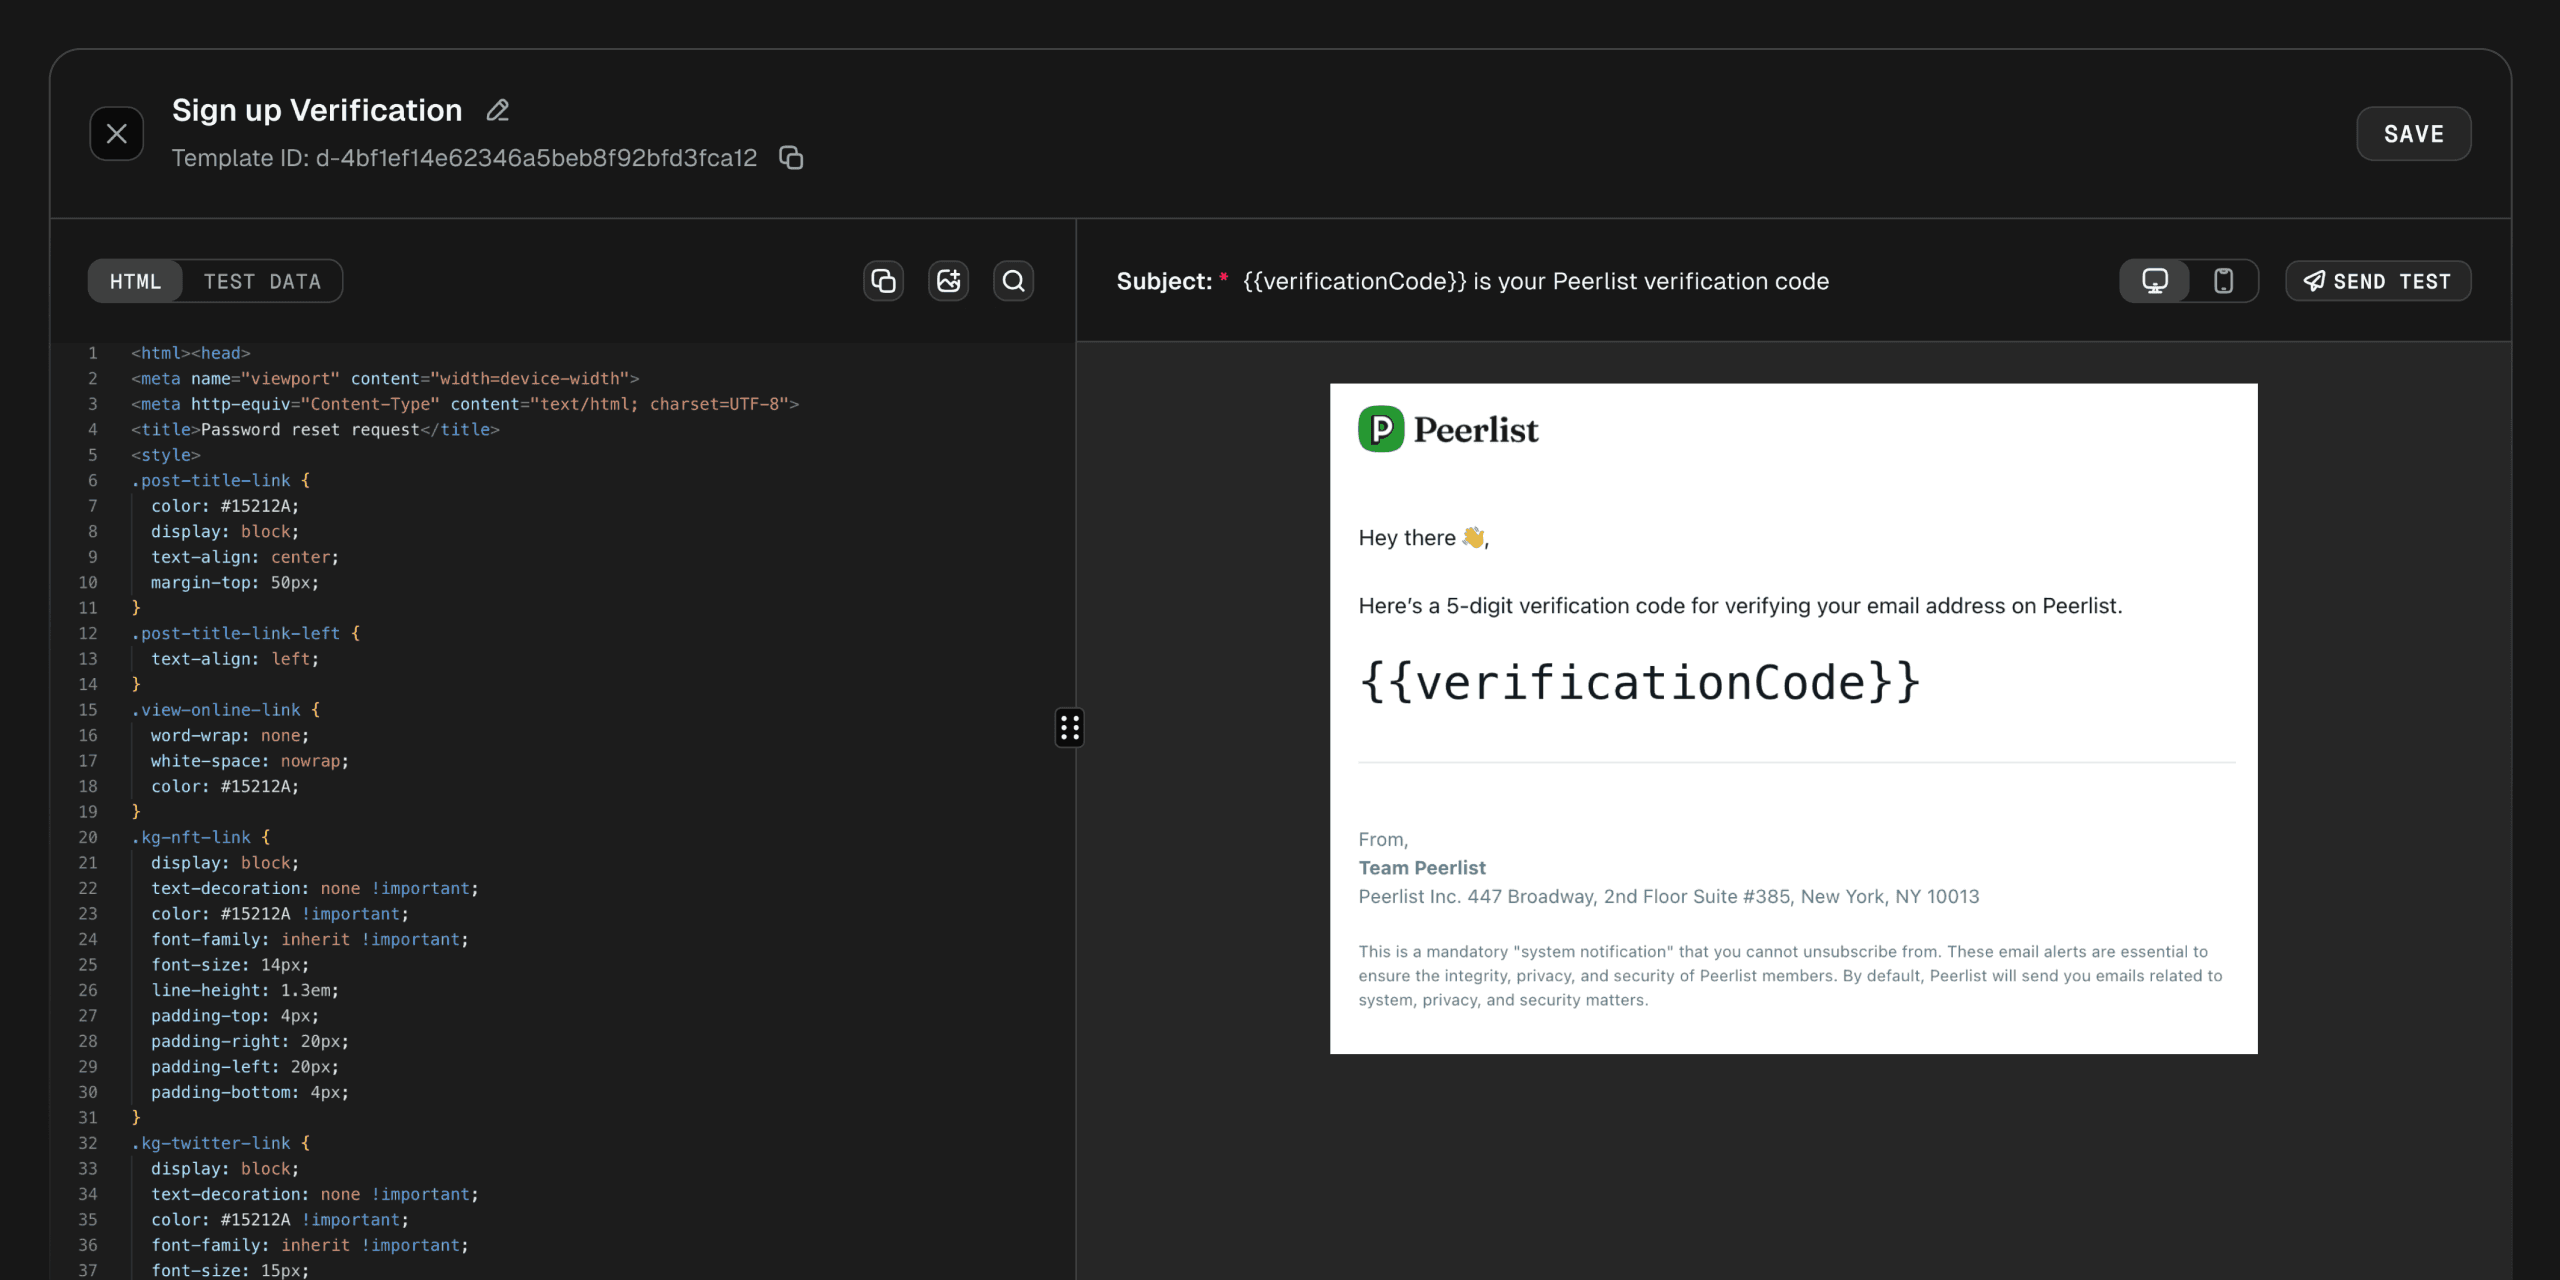Switch the editor mode toggle to TEST DATA
The height and width of the screenshot is (1280, 2560).
click(x=263, y=281)
